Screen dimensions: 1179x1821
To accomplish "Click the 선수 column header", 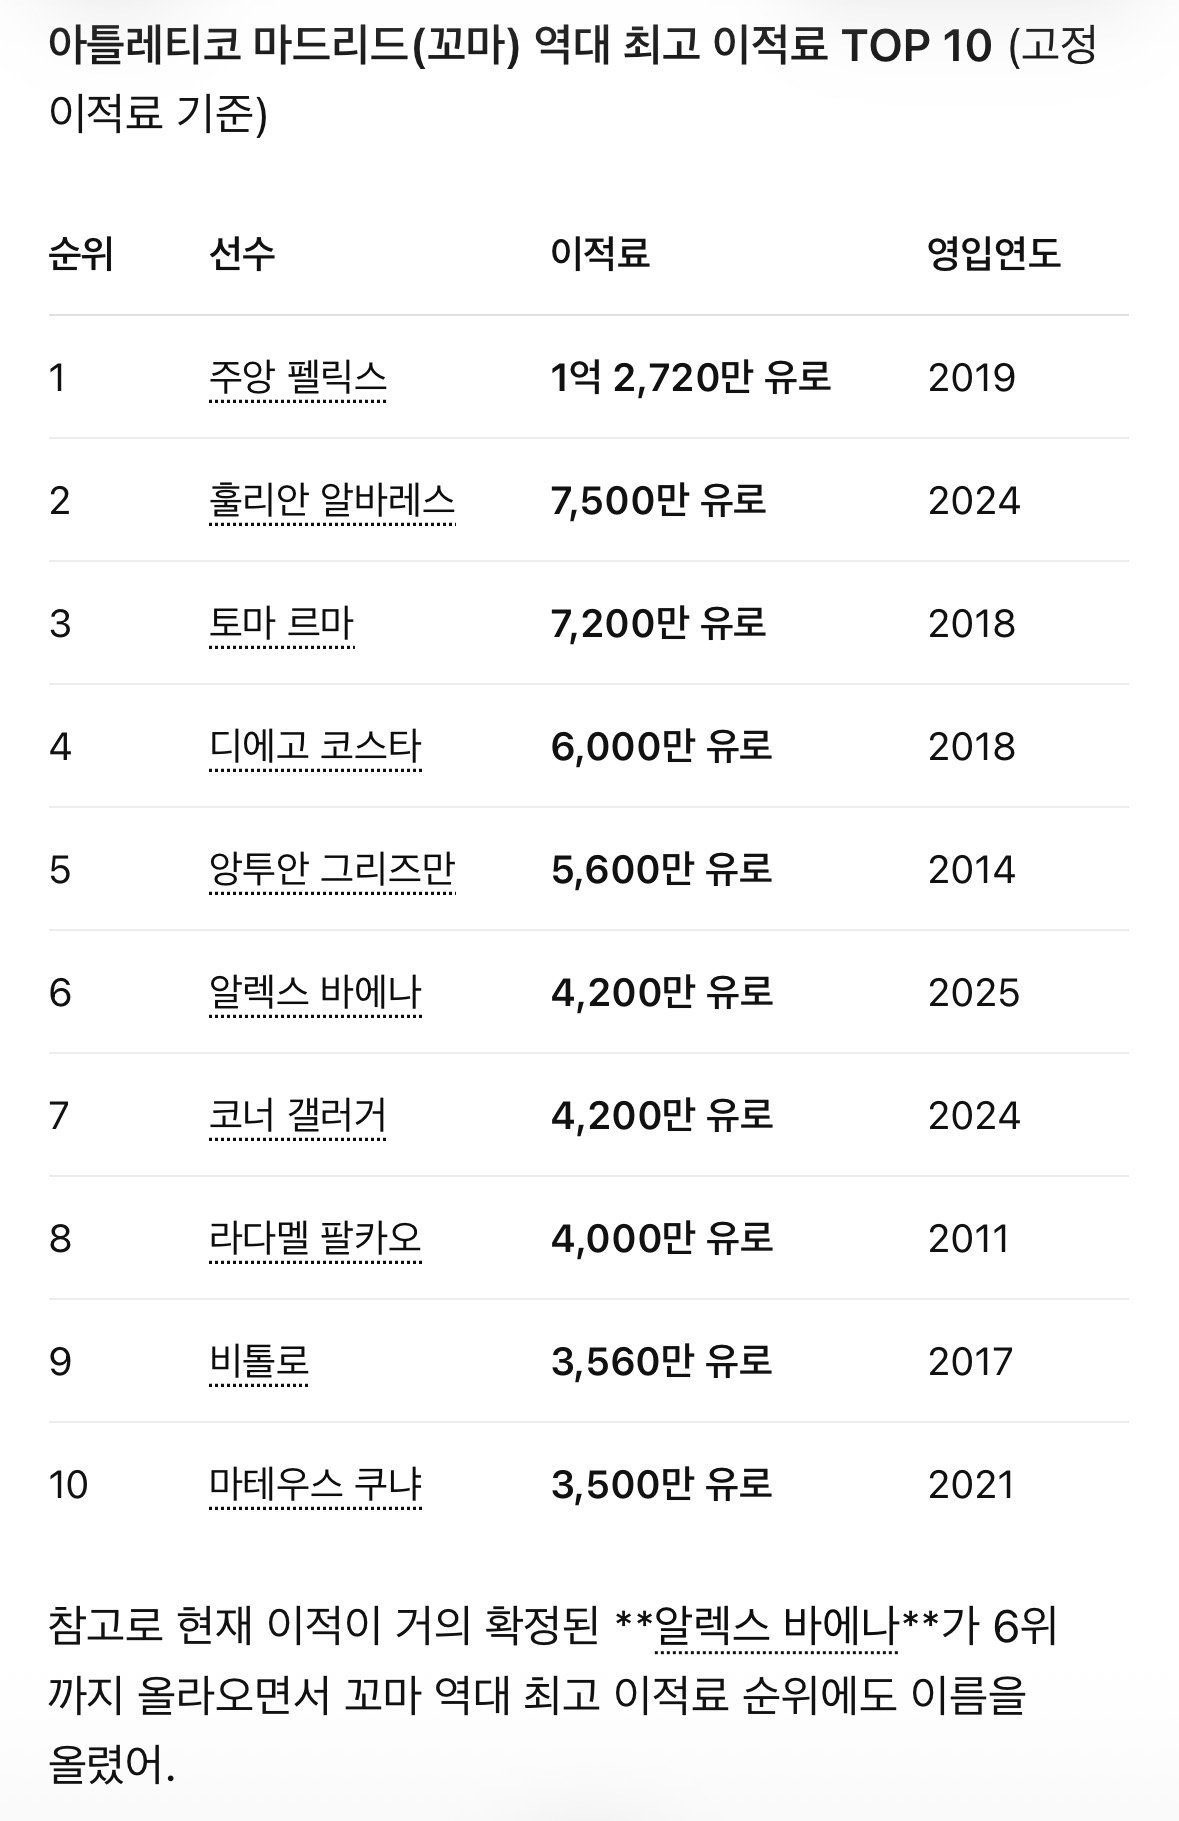I will [x=242, y=253].
